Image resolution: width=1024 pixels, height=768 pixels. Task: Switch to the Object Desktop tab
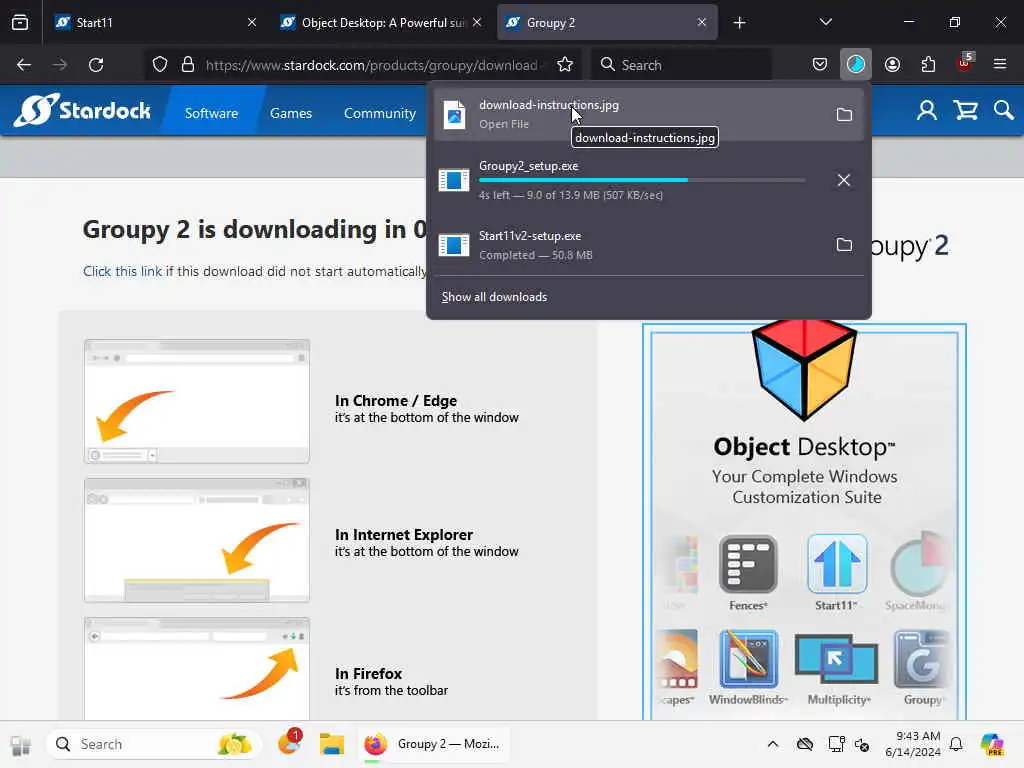382,23
